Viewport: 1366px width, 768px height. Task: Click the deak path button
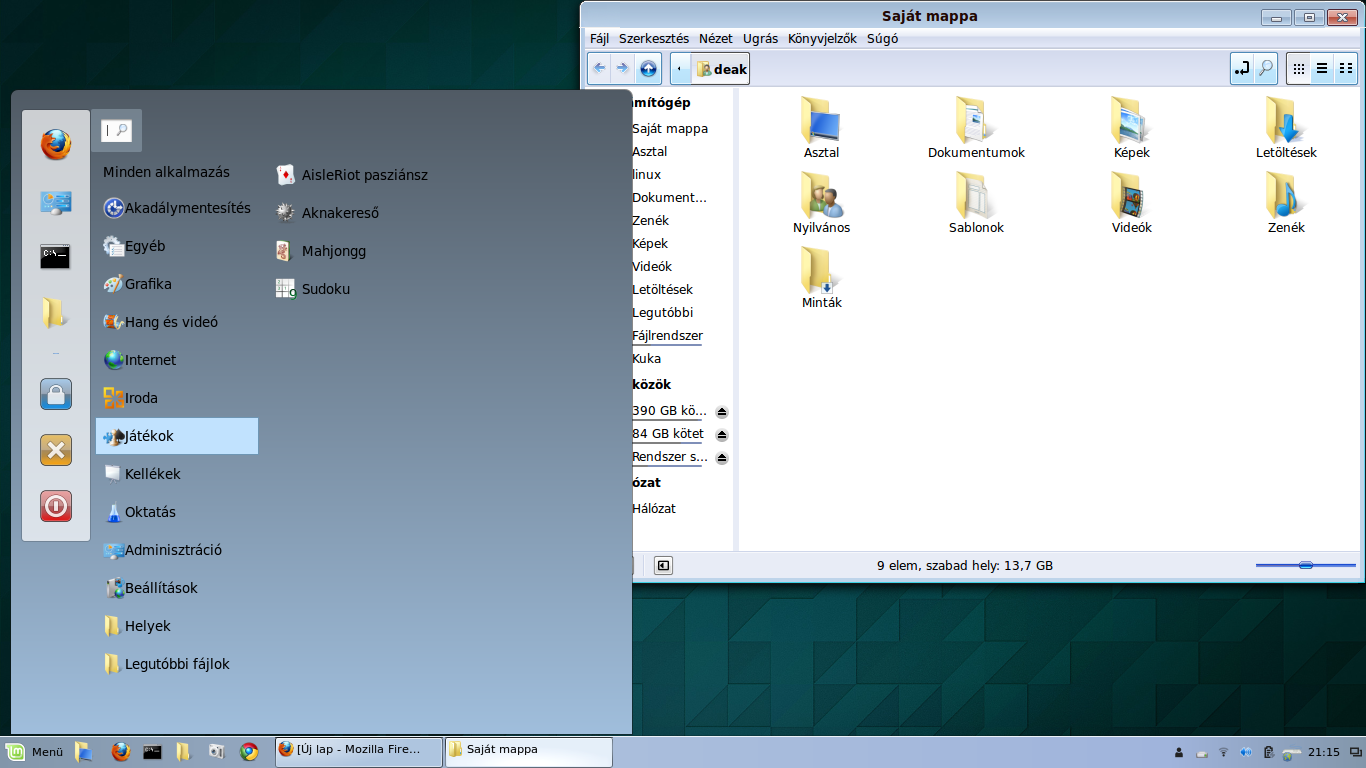(x=721, y=69)
